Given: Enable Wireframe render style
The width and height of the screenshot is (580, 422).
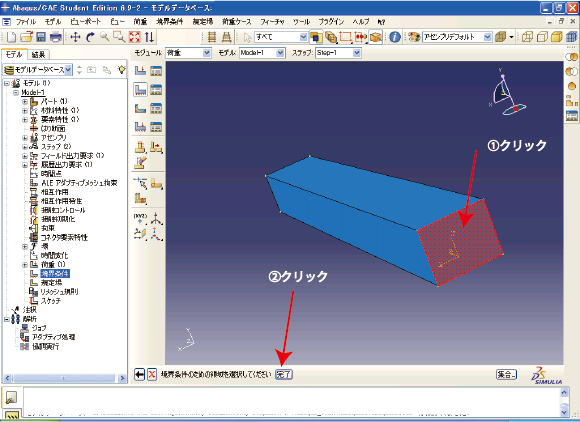Looking at the screenshot, I should (x=527, y=37).
